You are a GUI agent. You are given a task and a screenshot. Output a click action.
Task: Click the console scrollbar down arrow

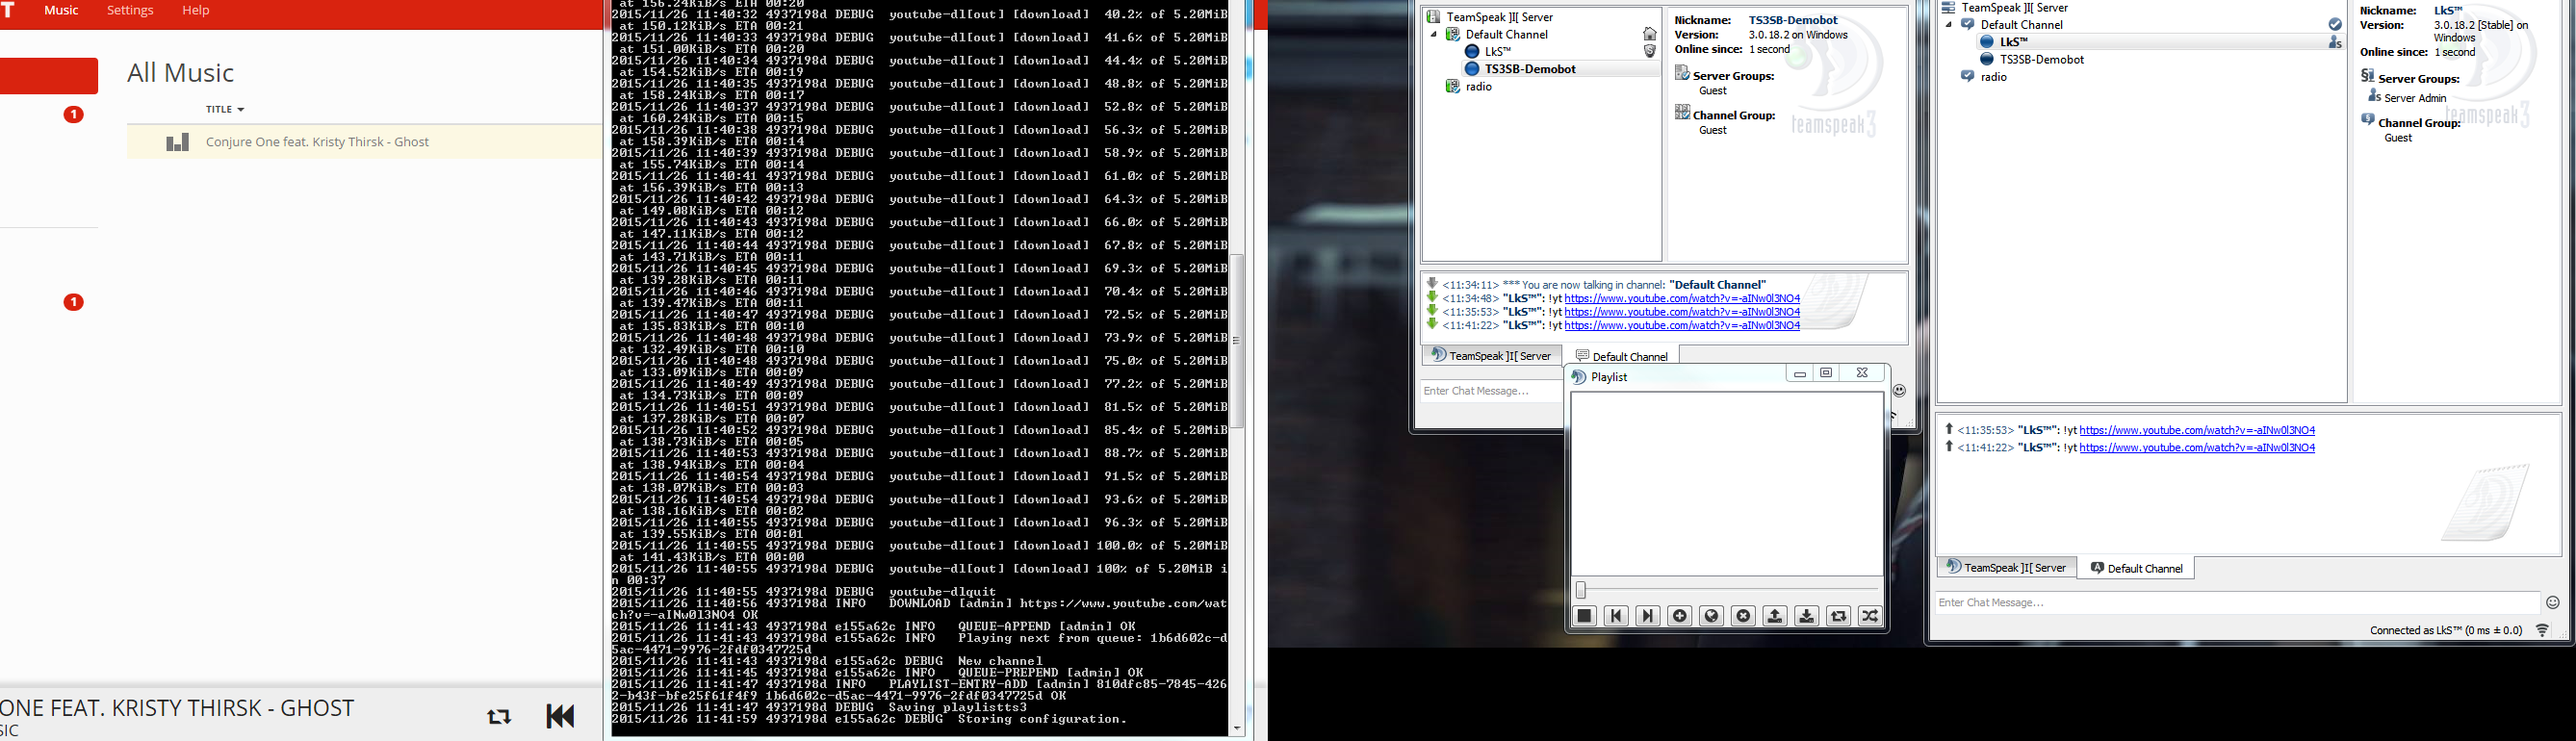pyautogui.click(x=1237, y=729)
